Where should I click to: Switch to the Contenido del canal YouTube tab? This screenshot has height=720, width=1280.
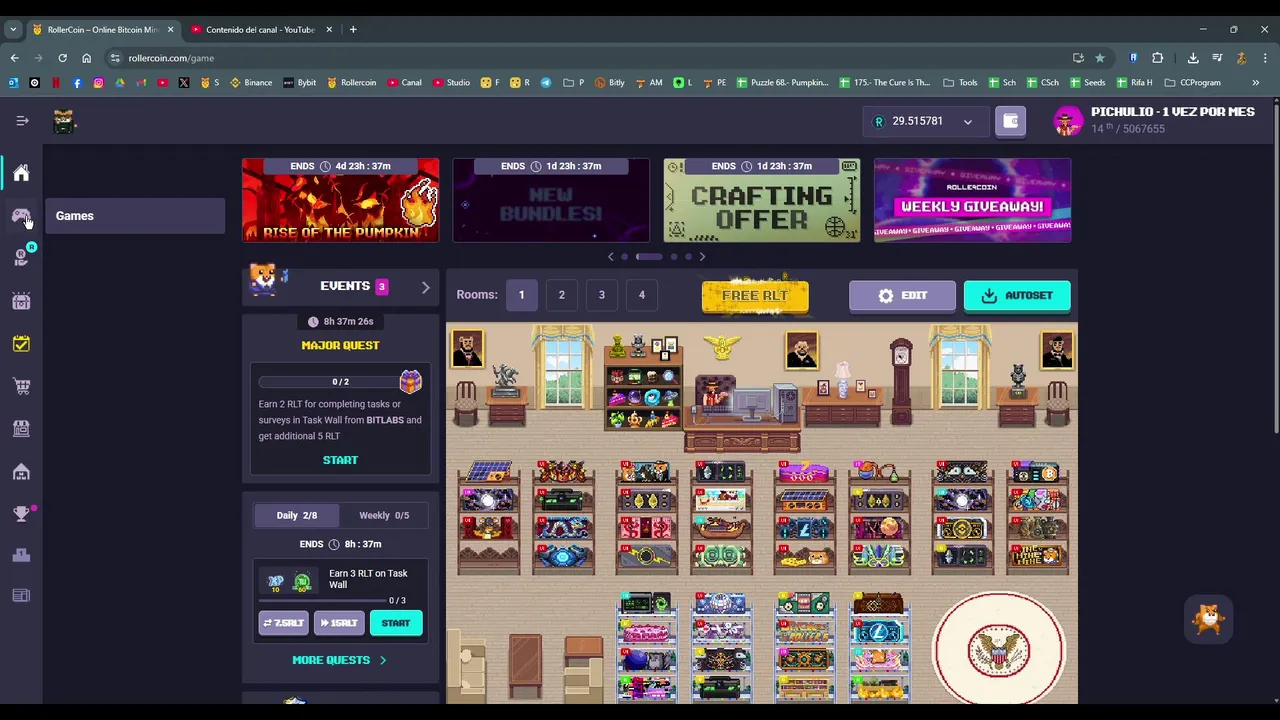[260, 29]
